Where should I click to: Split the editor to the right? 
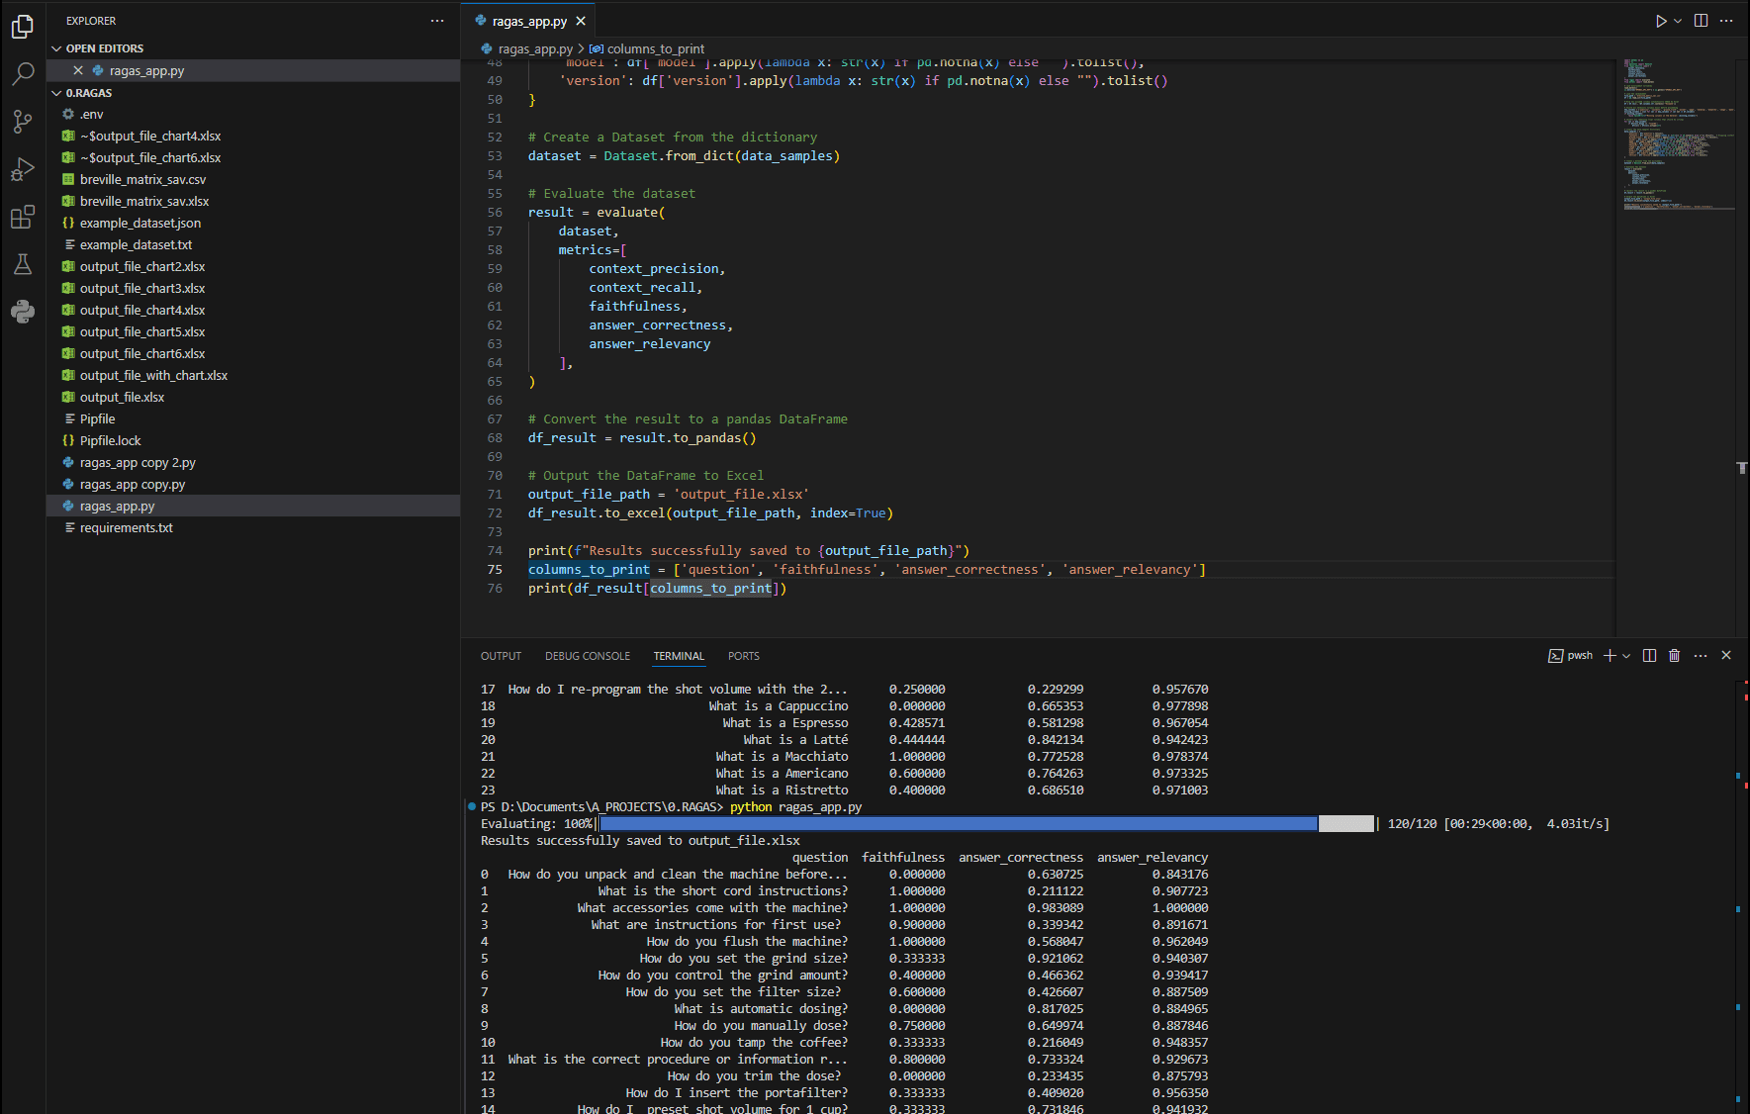point(1701,20)
